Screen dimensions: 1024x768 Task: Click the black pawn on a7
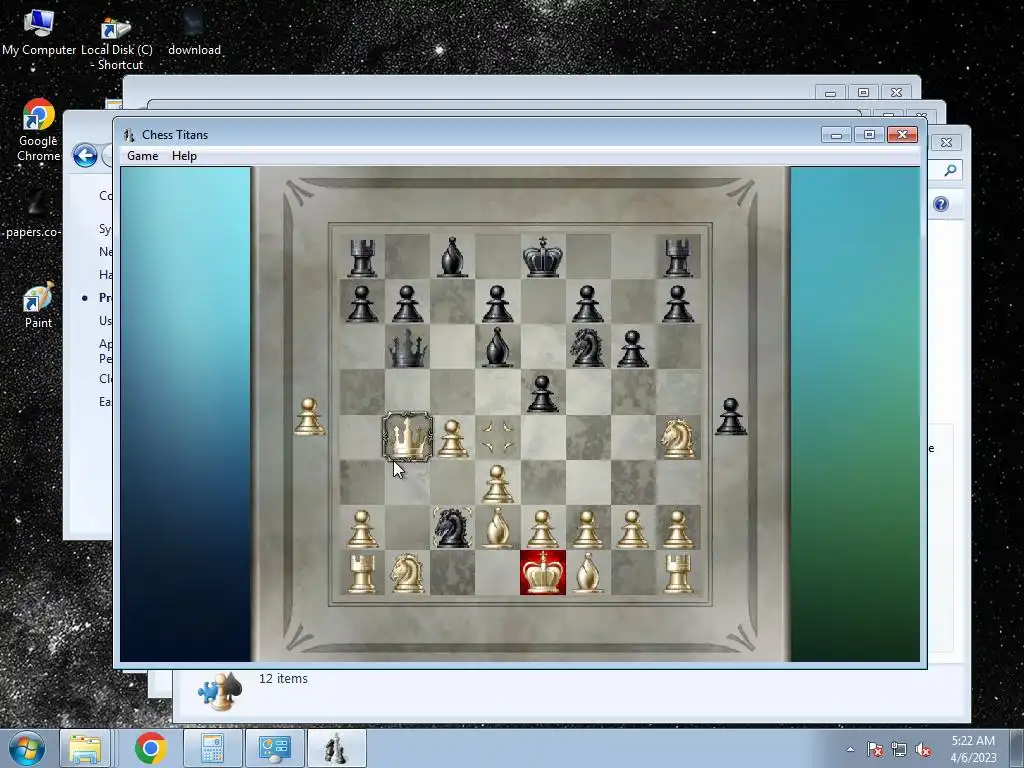362,303
